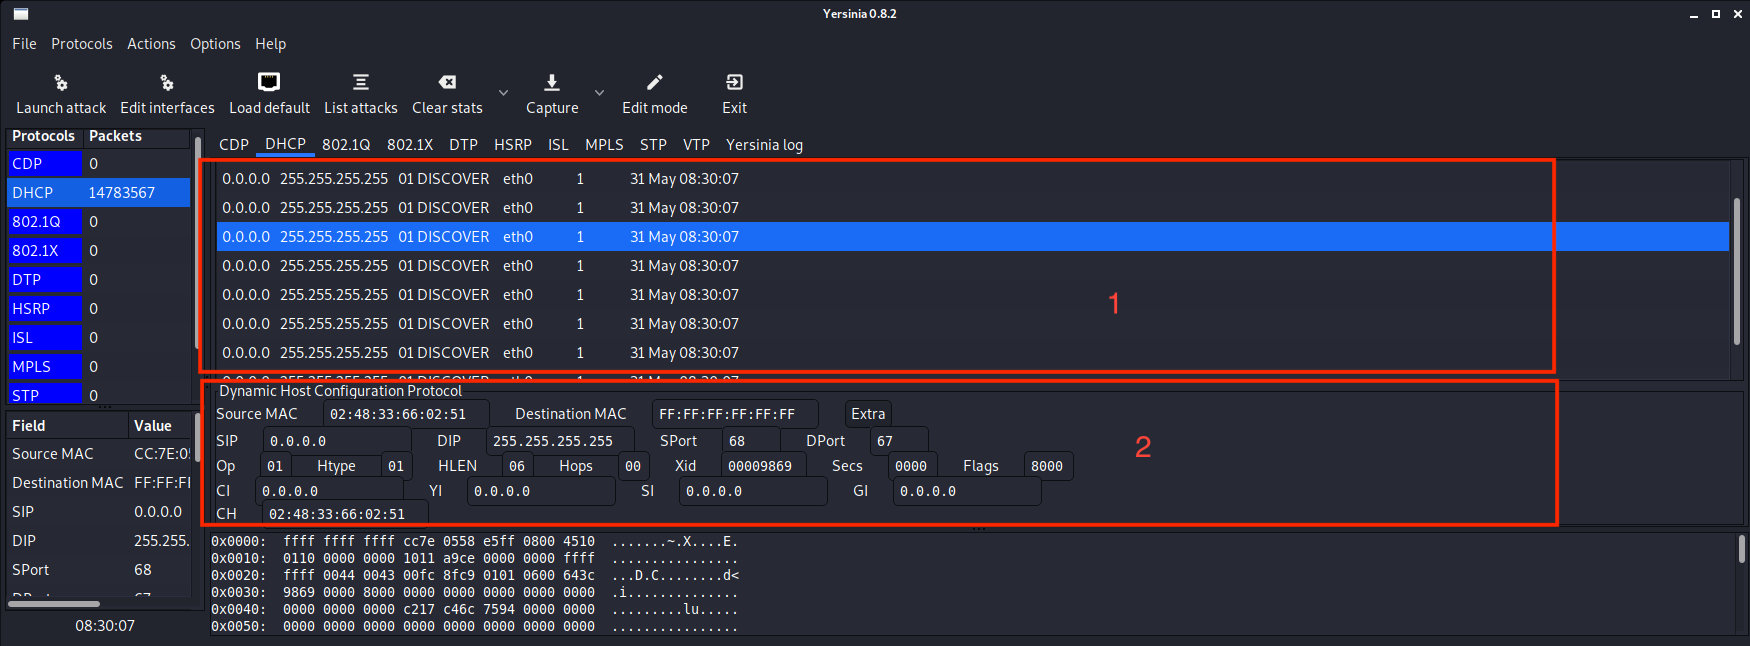Click the Exit icon in the toolbar
The image size is (1750, 646).
(x=734, y=82)
